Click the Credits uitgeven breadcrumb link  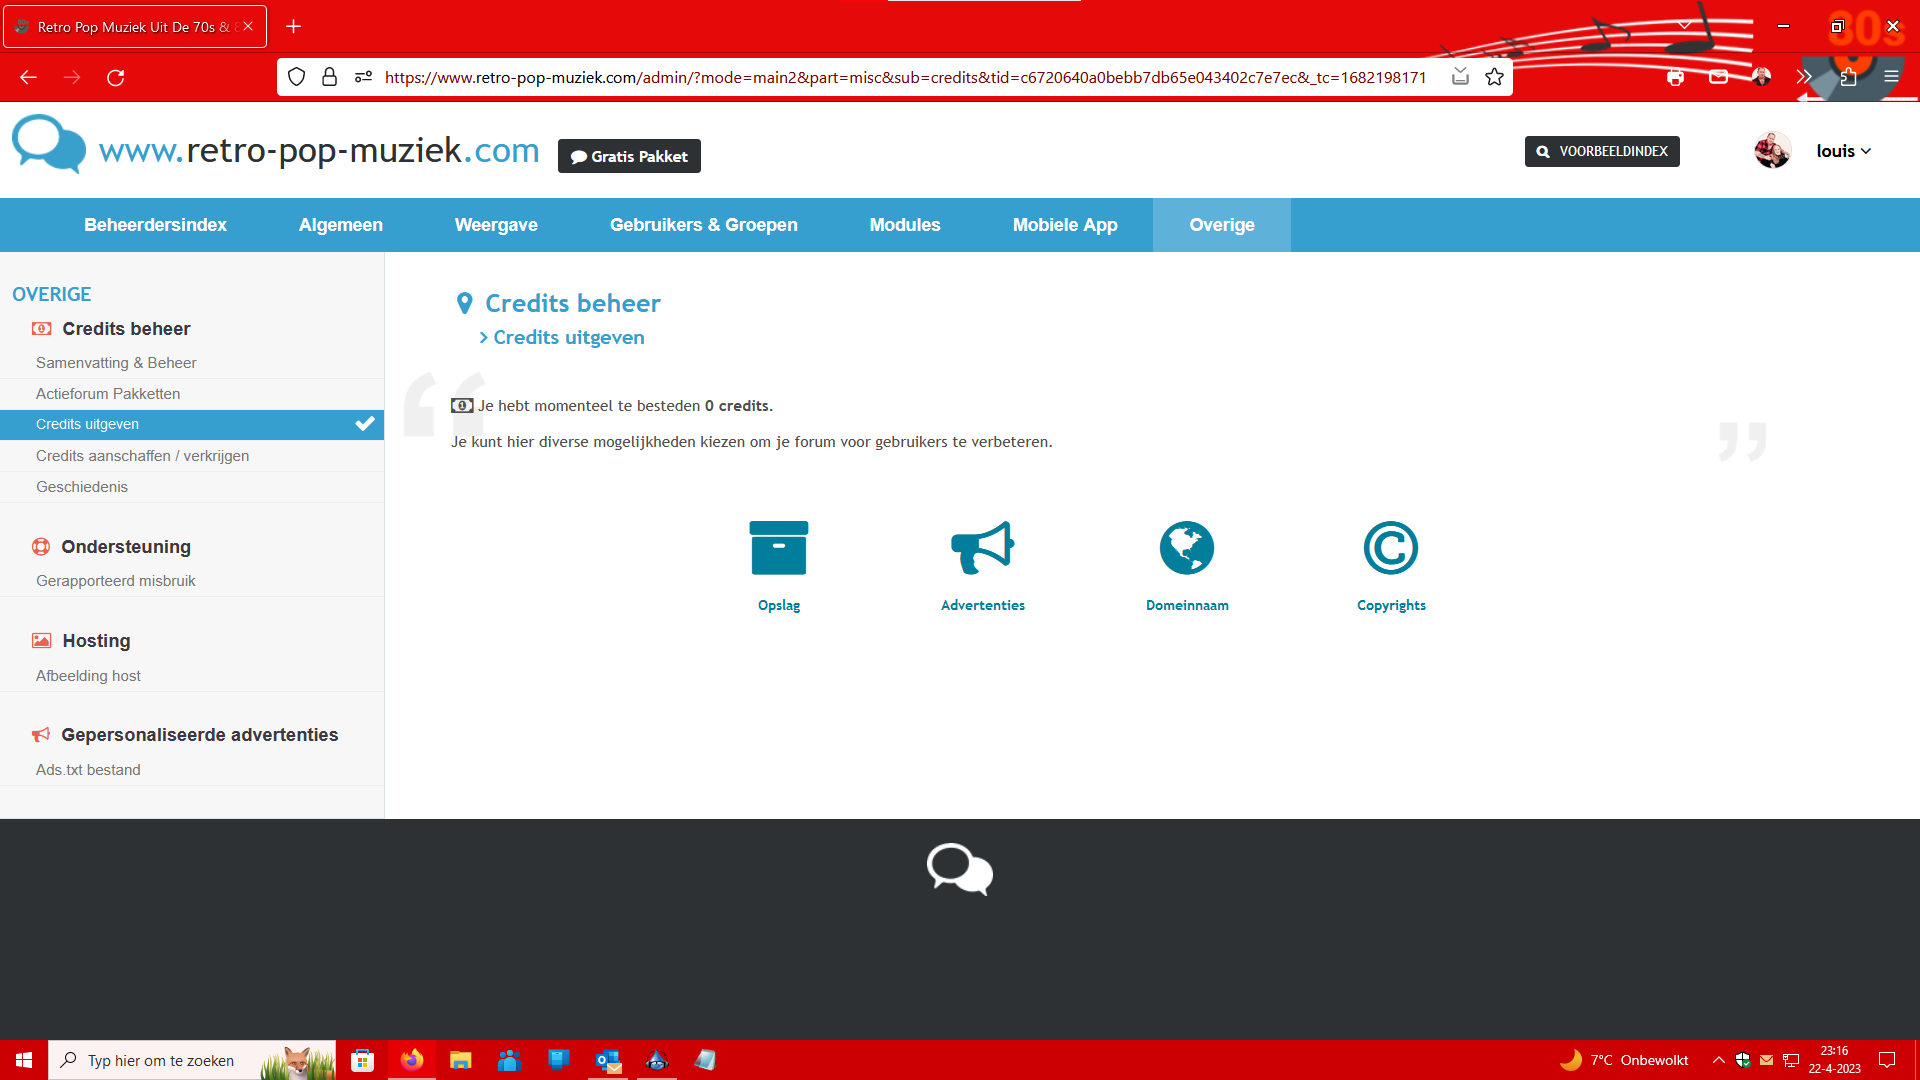[568, 338]
